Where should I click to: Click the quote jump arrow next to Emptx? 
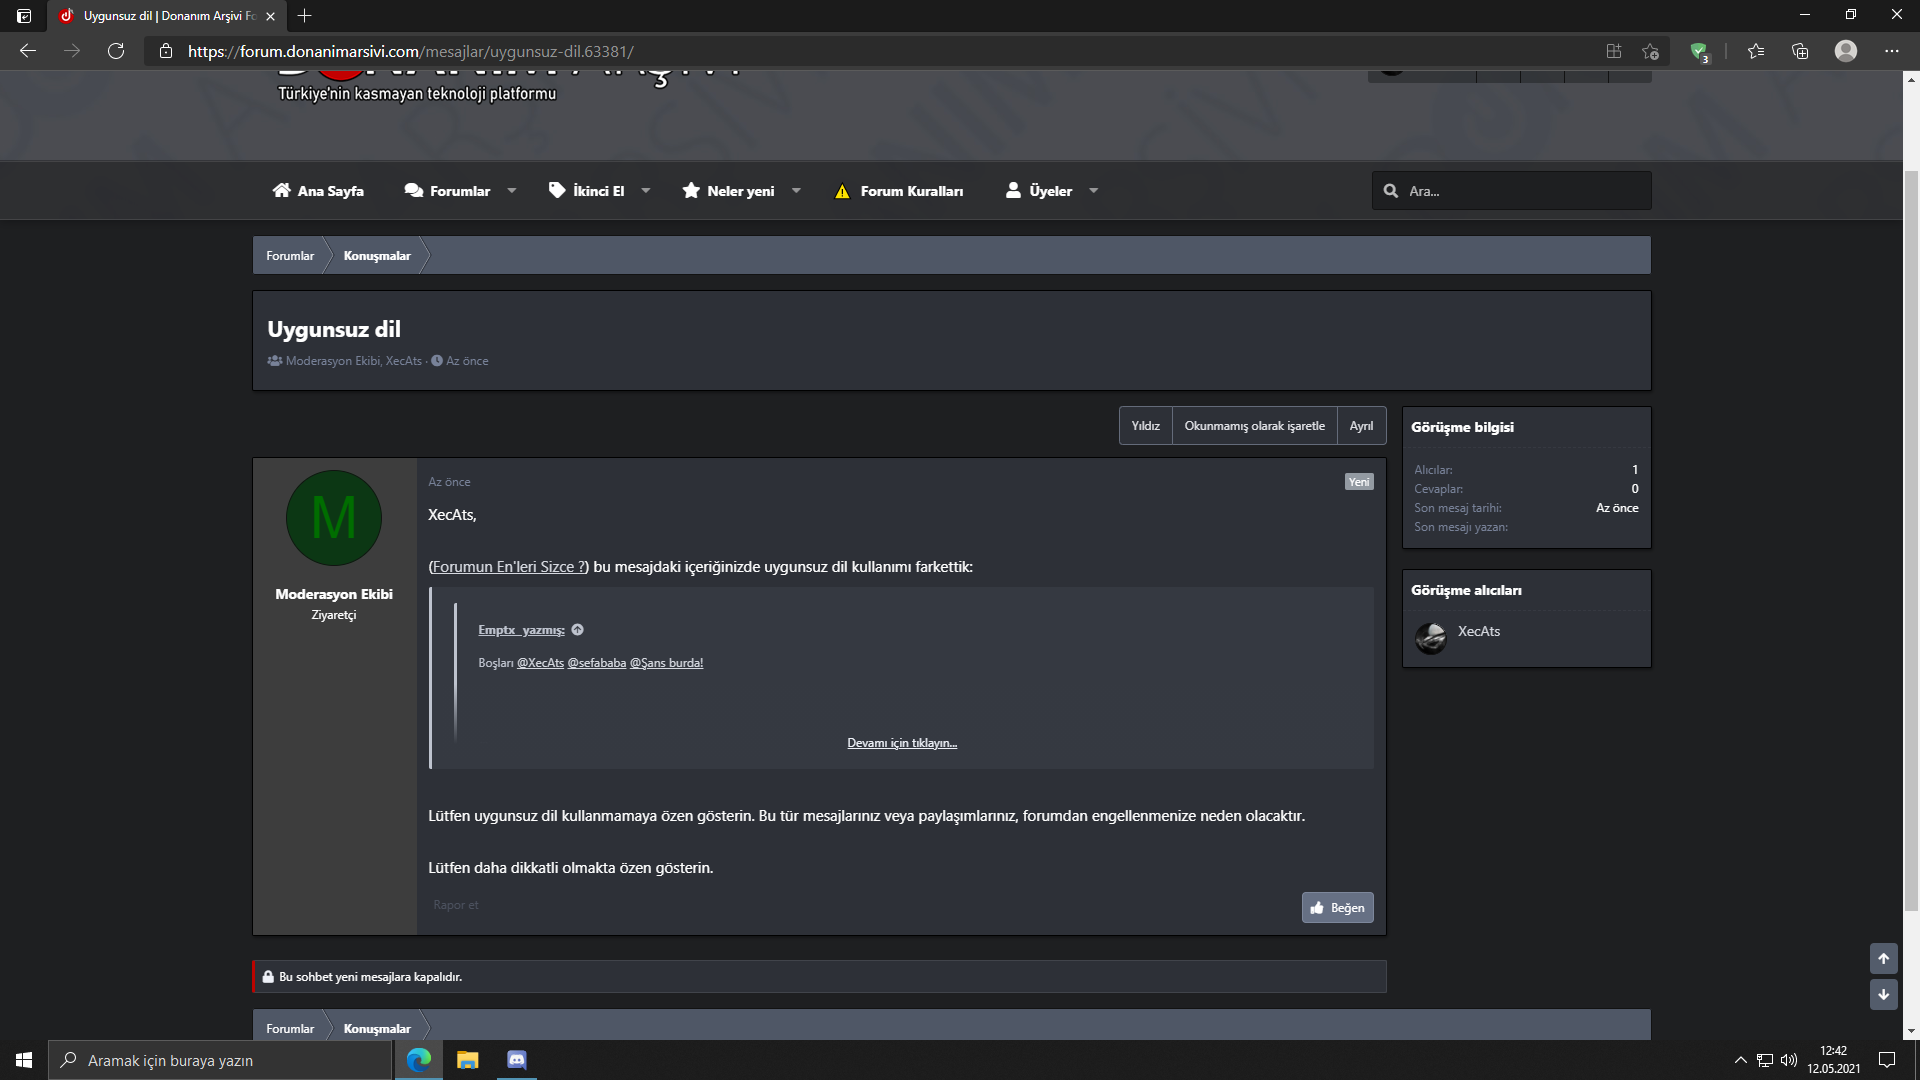coord(577,630)
